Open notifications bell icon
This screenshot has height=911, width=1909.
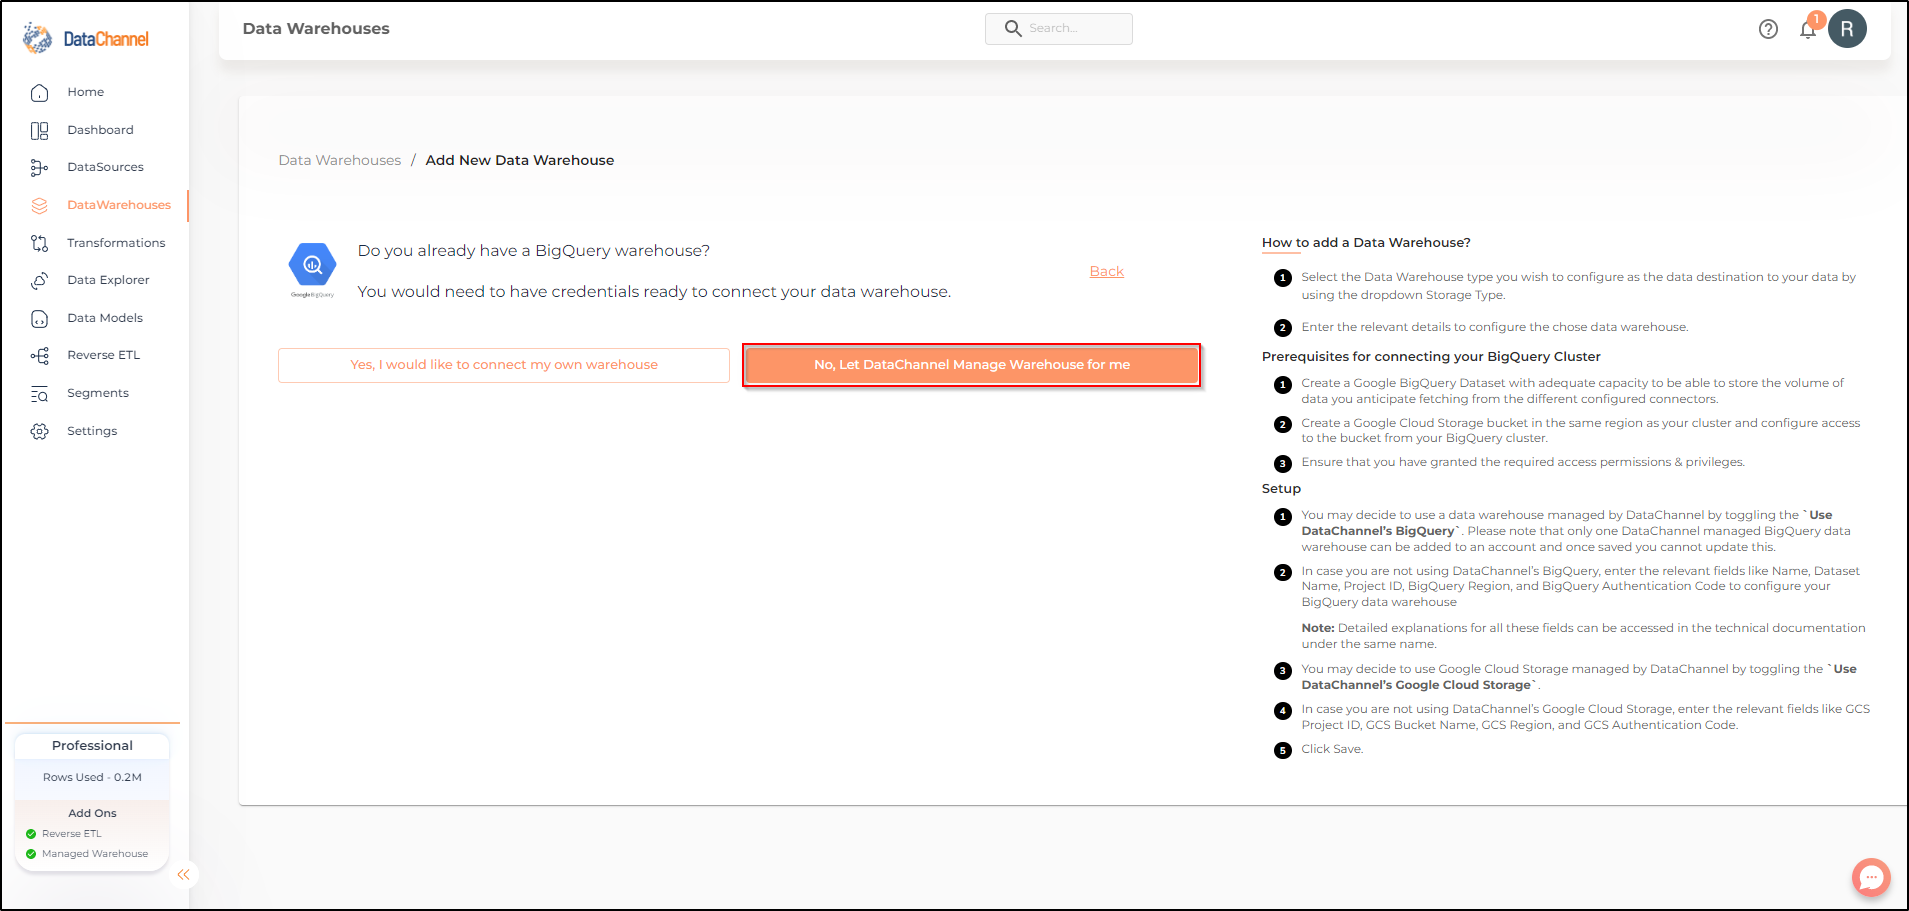point(1808,29)
